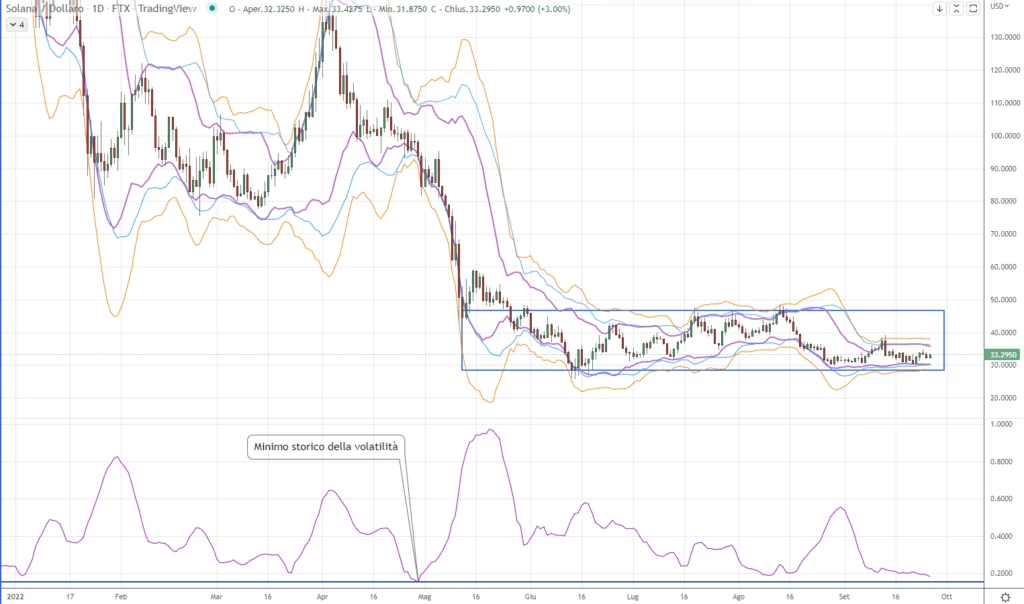Viewport: 1024px width, 604px height.
Task: Click the 2022 year label on time axis
Action: (x=14, y=594)
